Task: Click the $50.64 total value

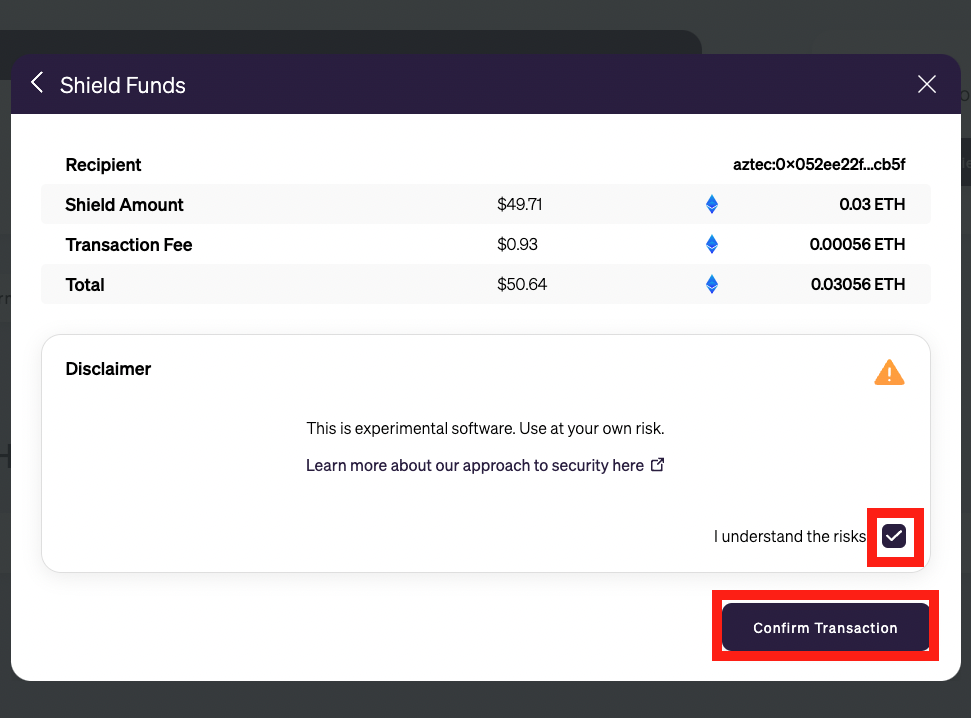Action: (522, 284)
